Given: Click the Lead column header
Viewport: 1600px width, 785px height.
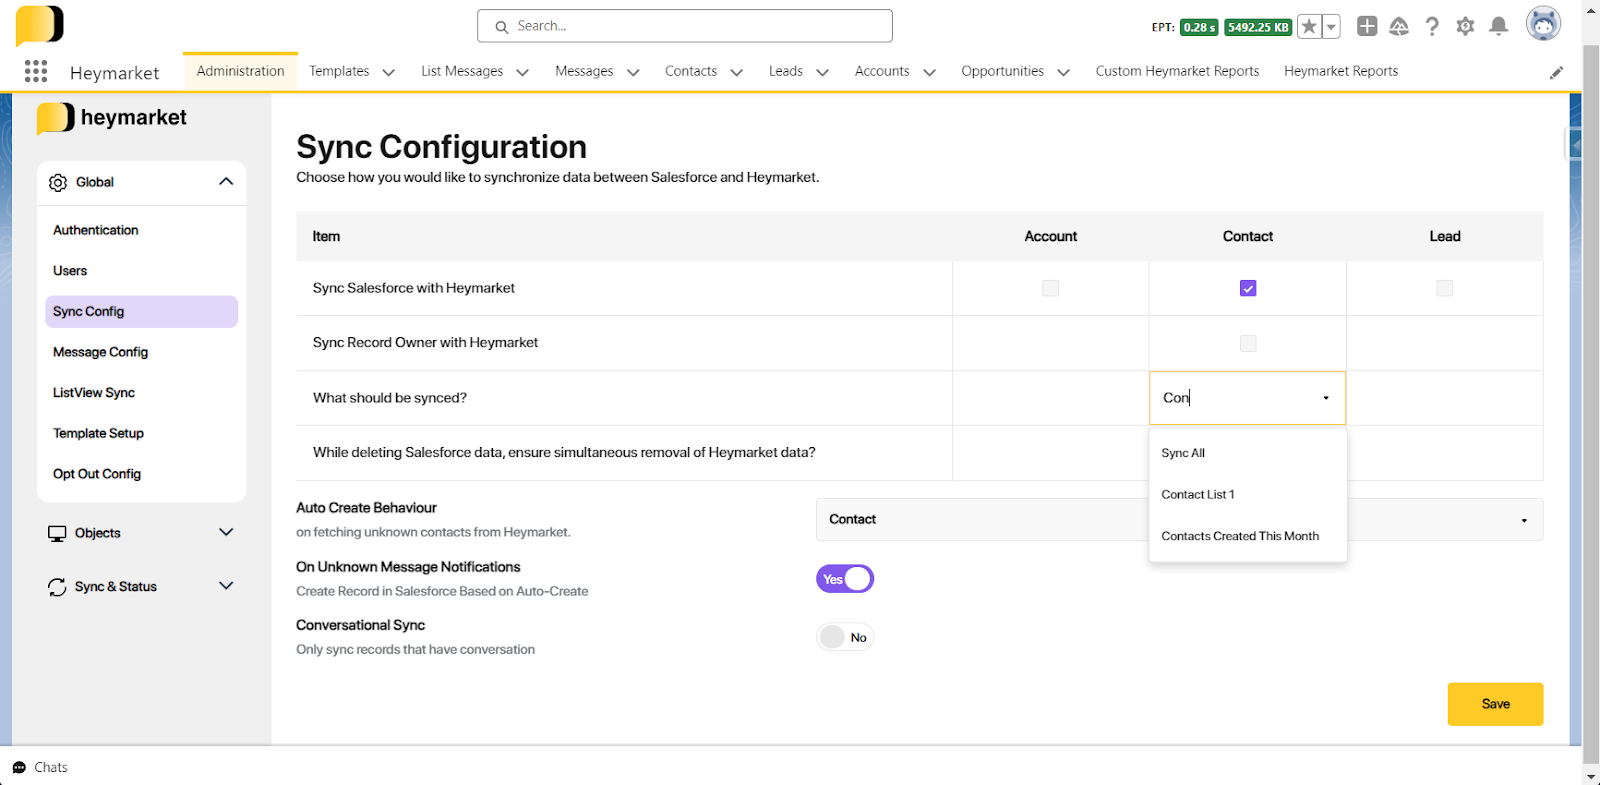Looking at the screenshot, I should click(1445, 237).
